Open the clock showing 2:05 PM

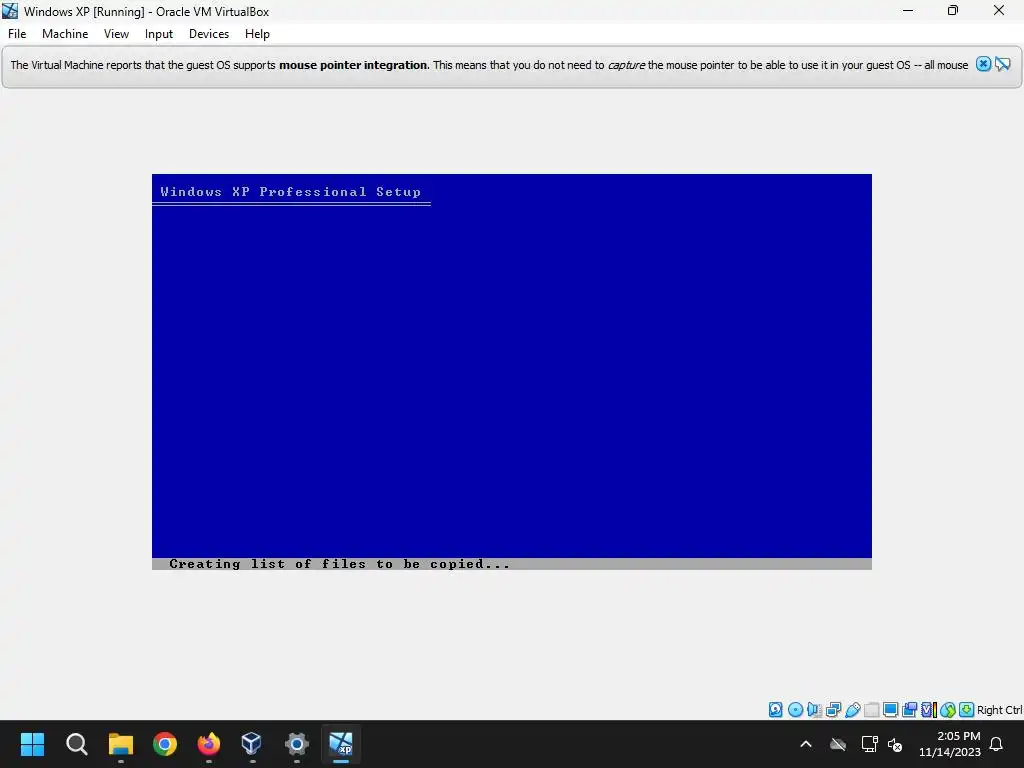coord(950,744)
